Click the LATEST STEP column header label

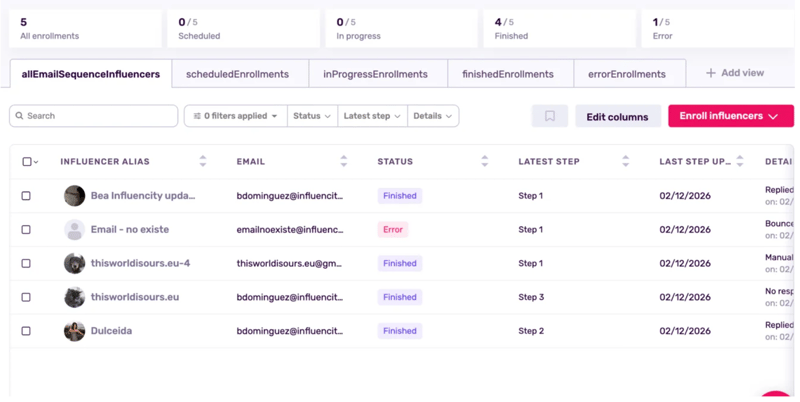pyautogui.click(x=549, y=162)
